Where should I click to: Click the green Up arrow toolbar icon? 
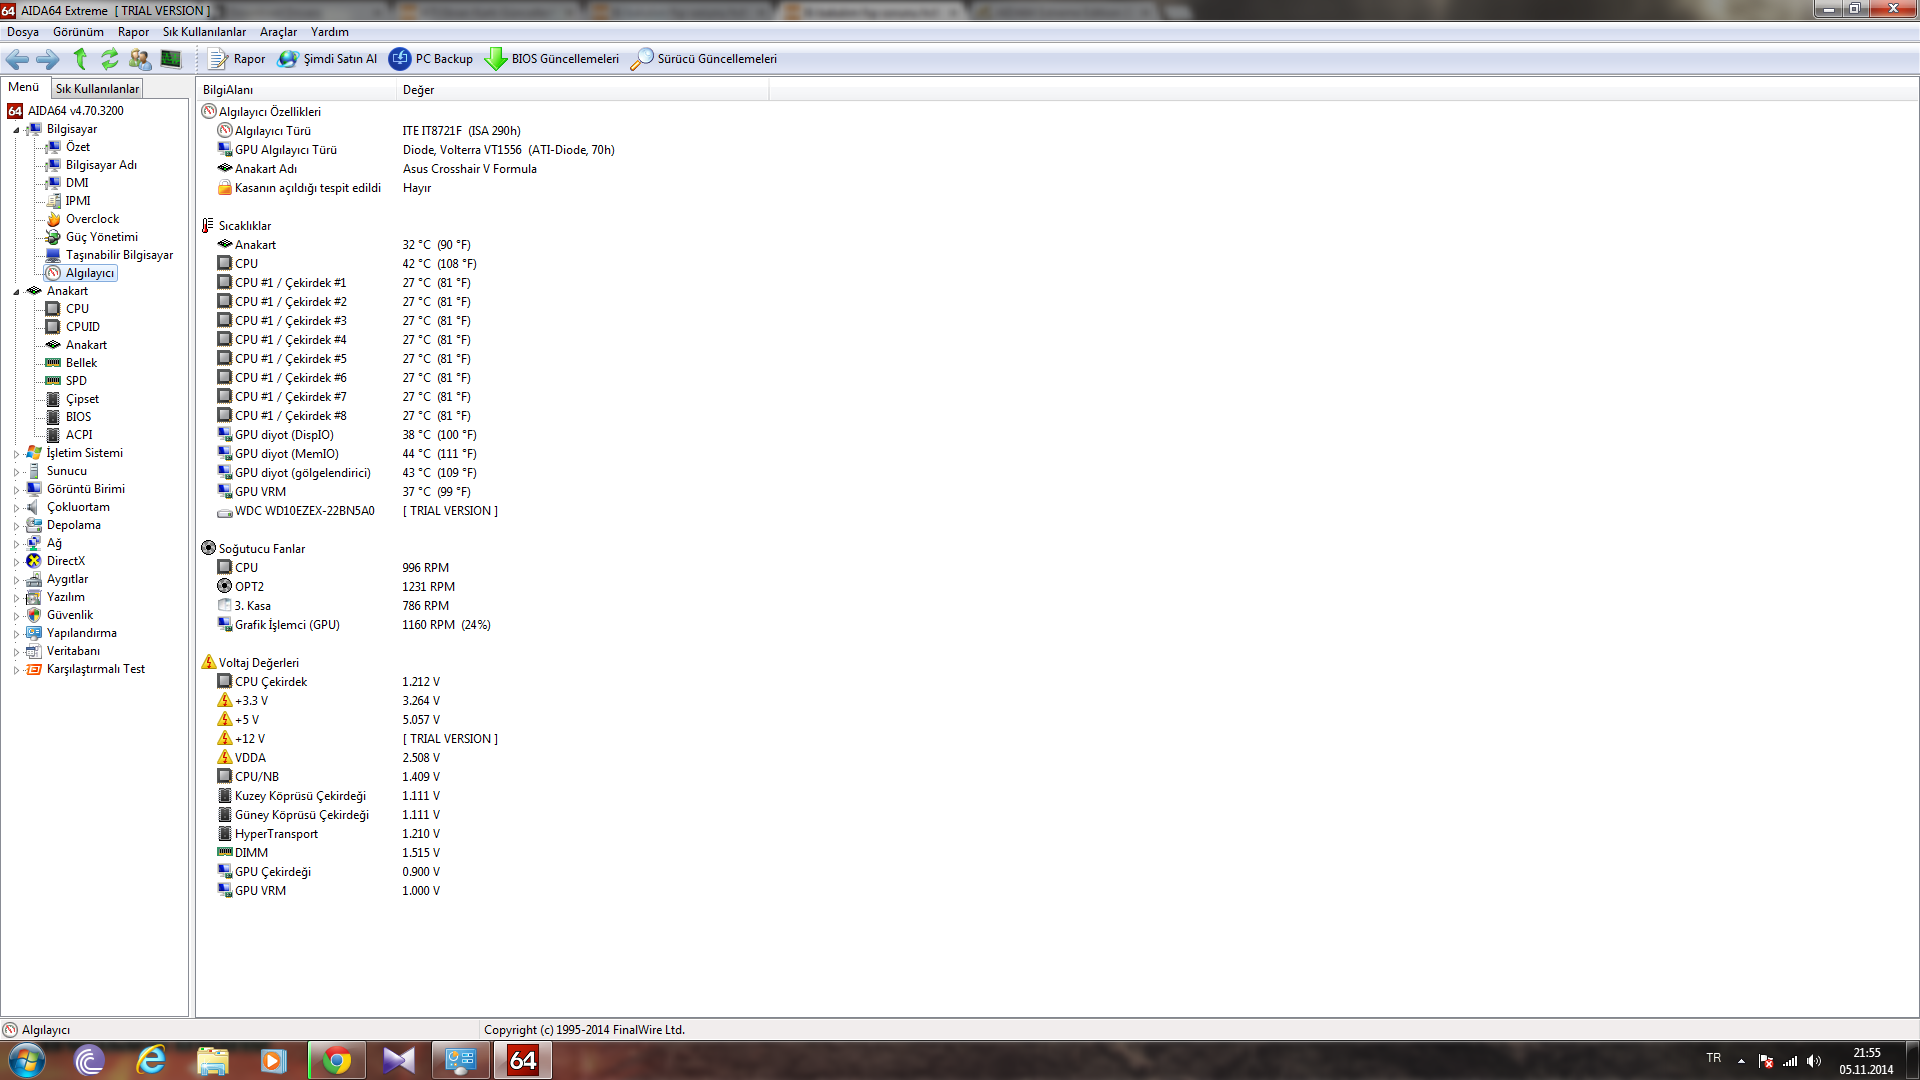coord(80,59)
